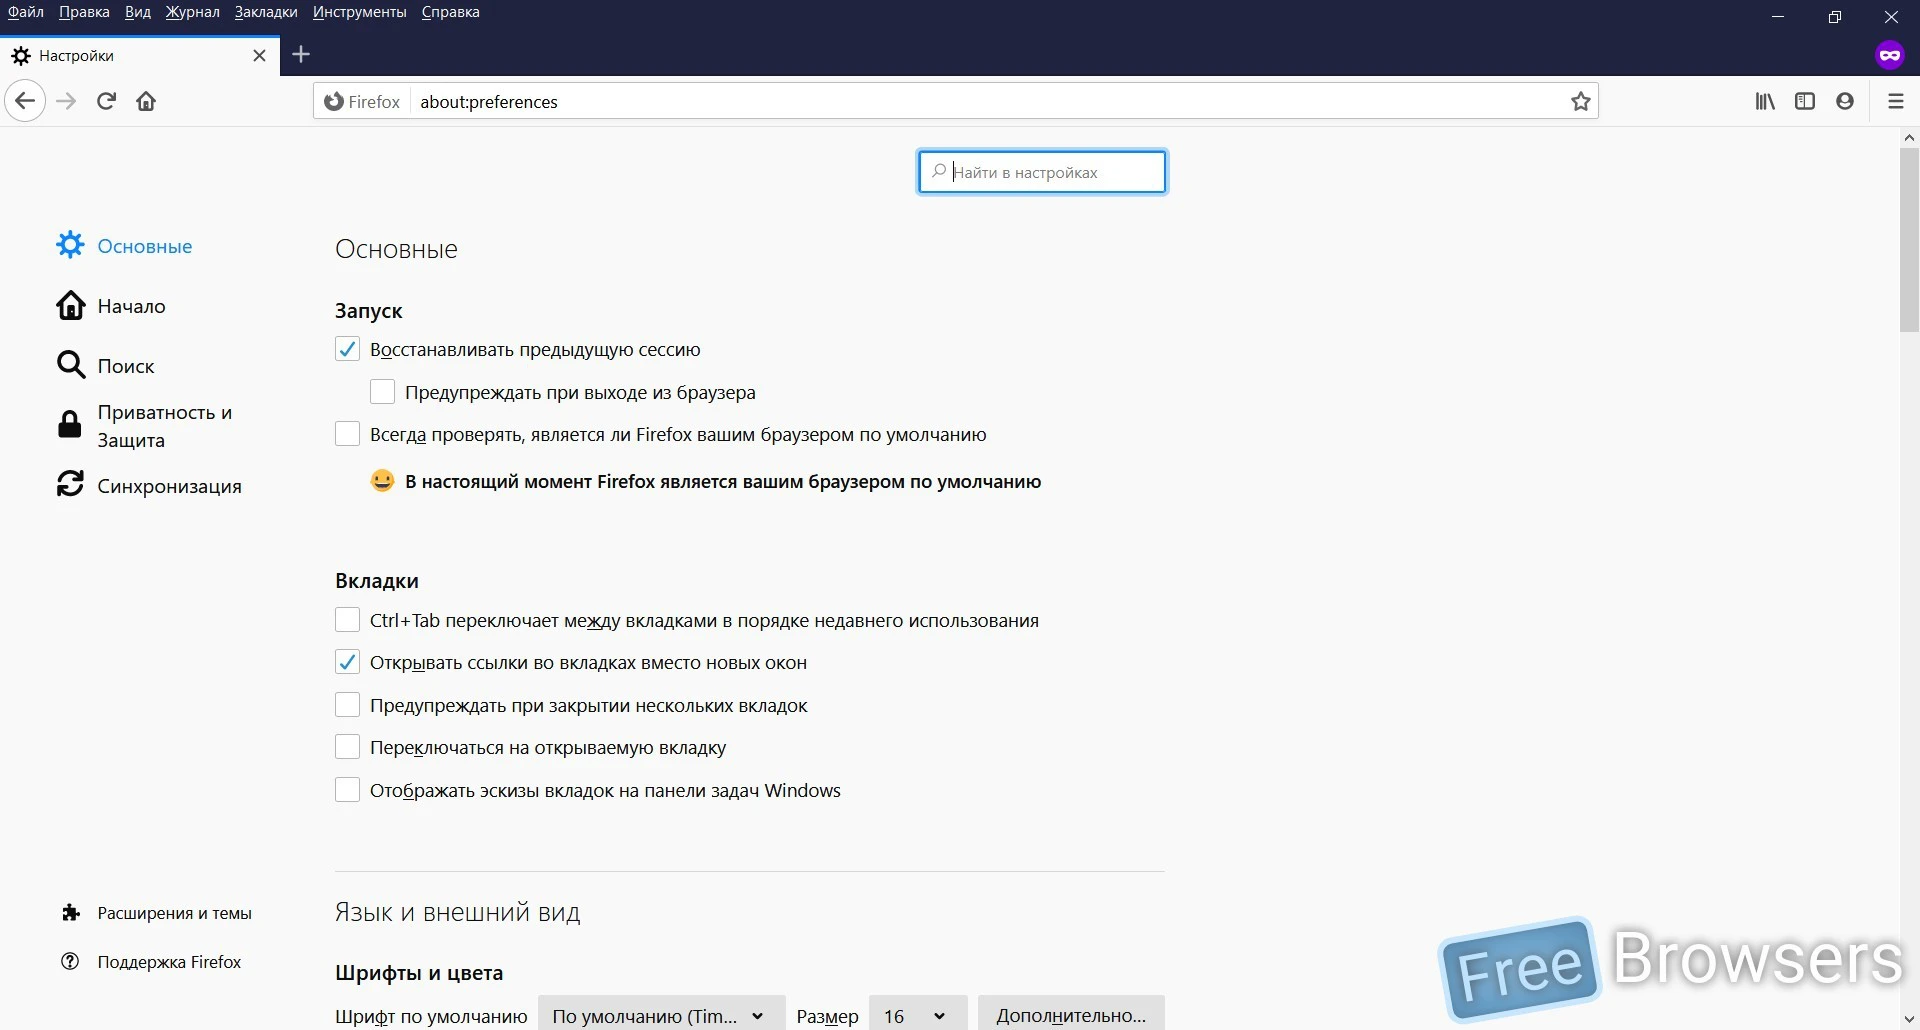Click the Поиск magnifier icon
This screenshot has height=1030, width=1920.
click(x=70, y=365)
